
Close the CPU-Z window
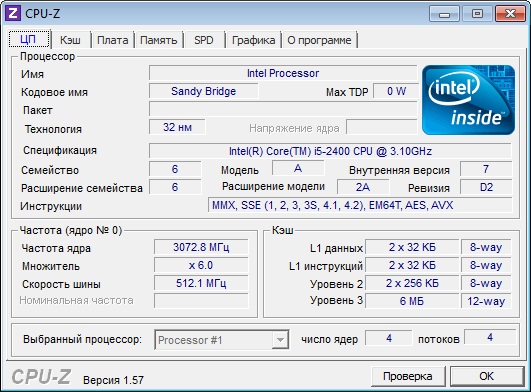510,14
